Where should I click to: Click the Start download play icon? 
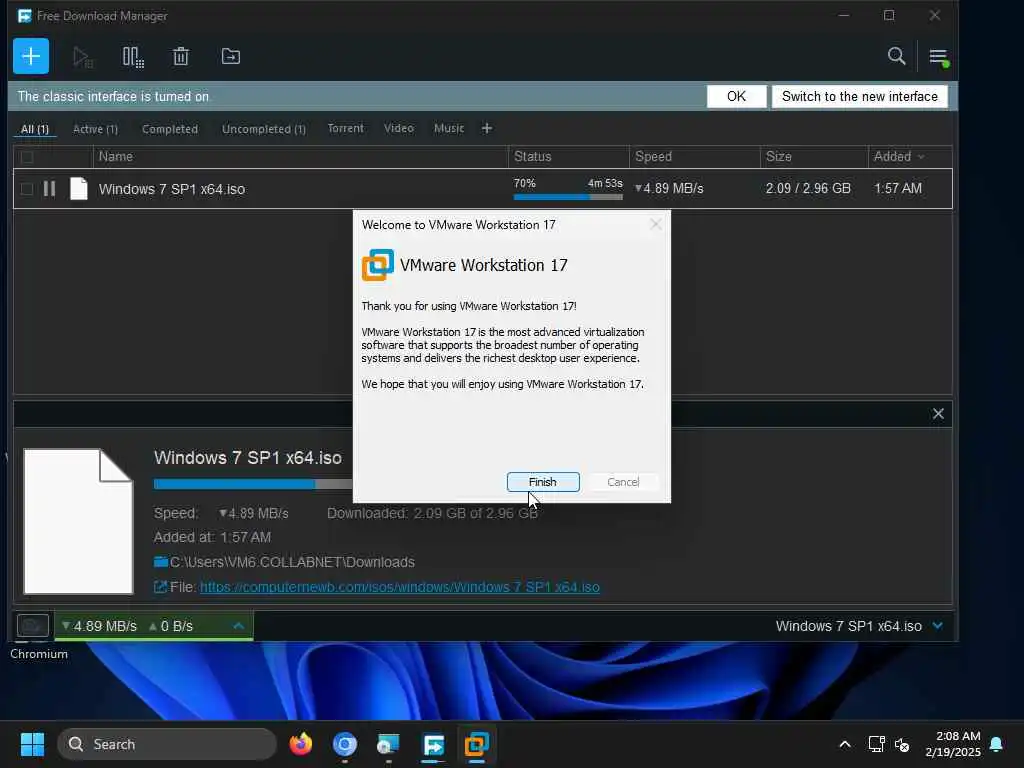[x=82, y=57]
